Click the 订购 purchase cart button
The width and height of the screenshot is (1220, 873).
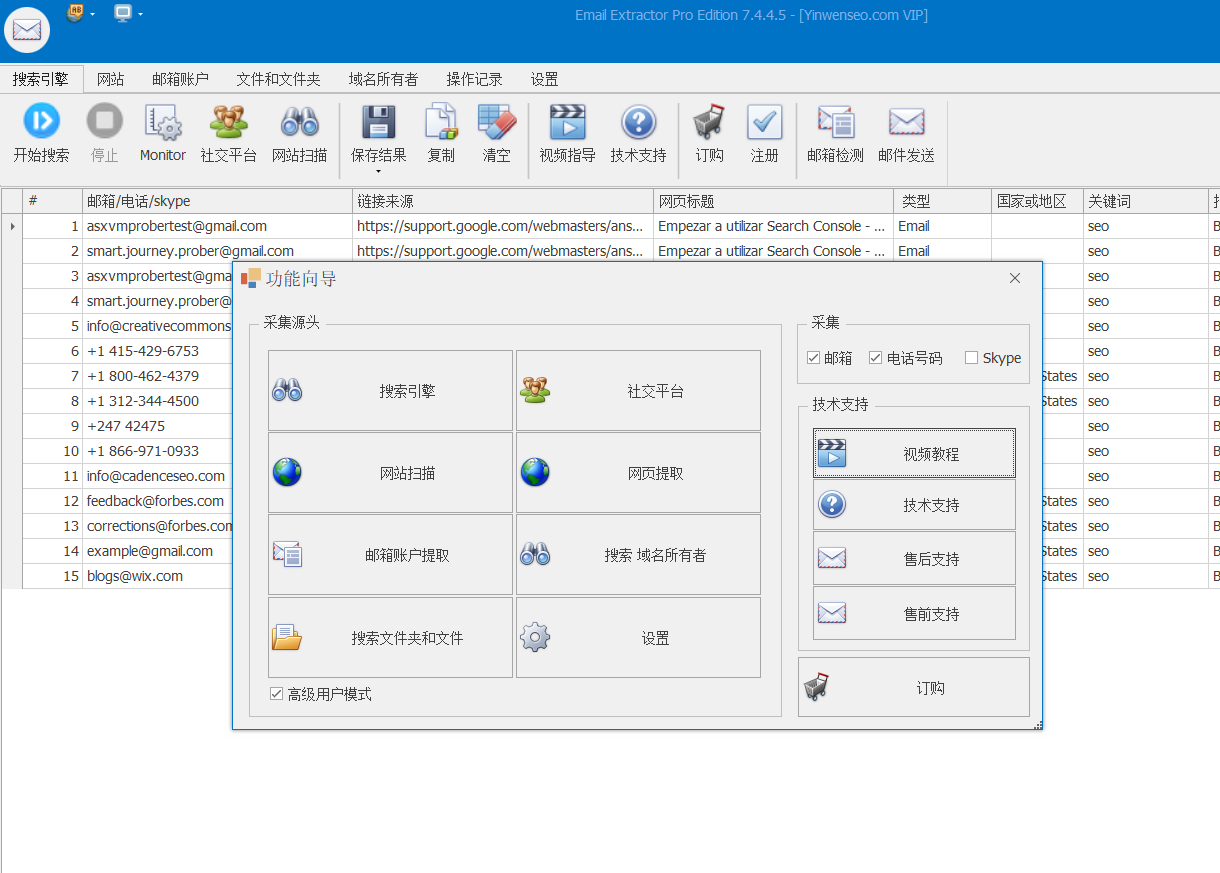click(913, 687)
